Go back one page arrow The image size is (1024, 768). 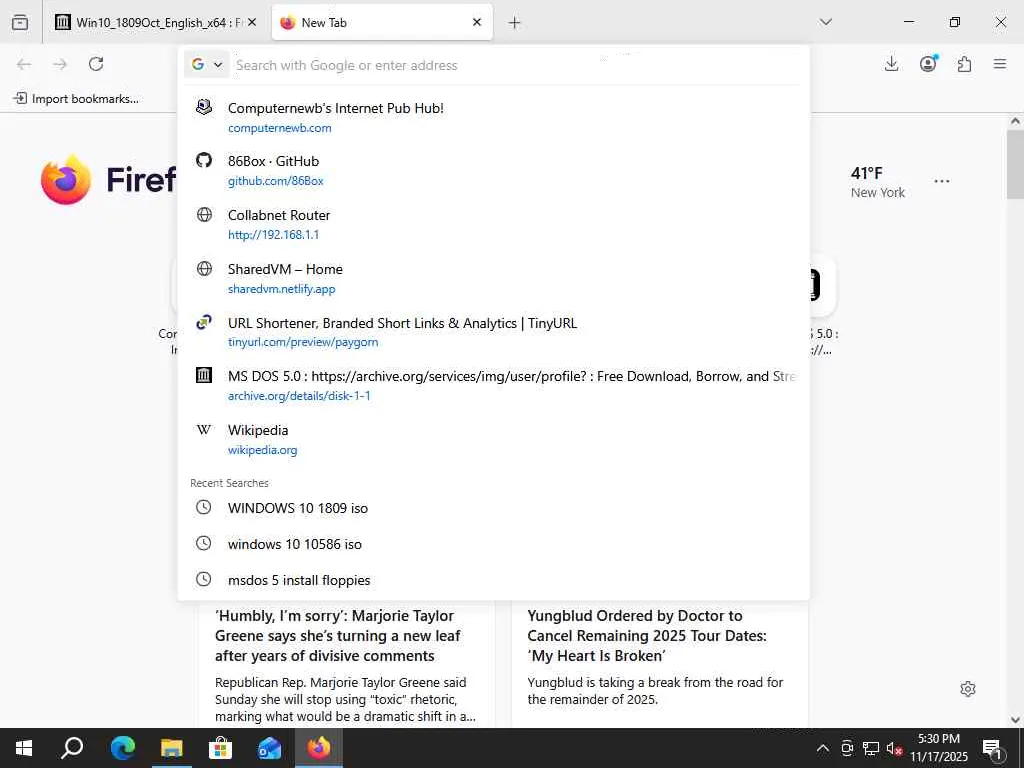24,64
